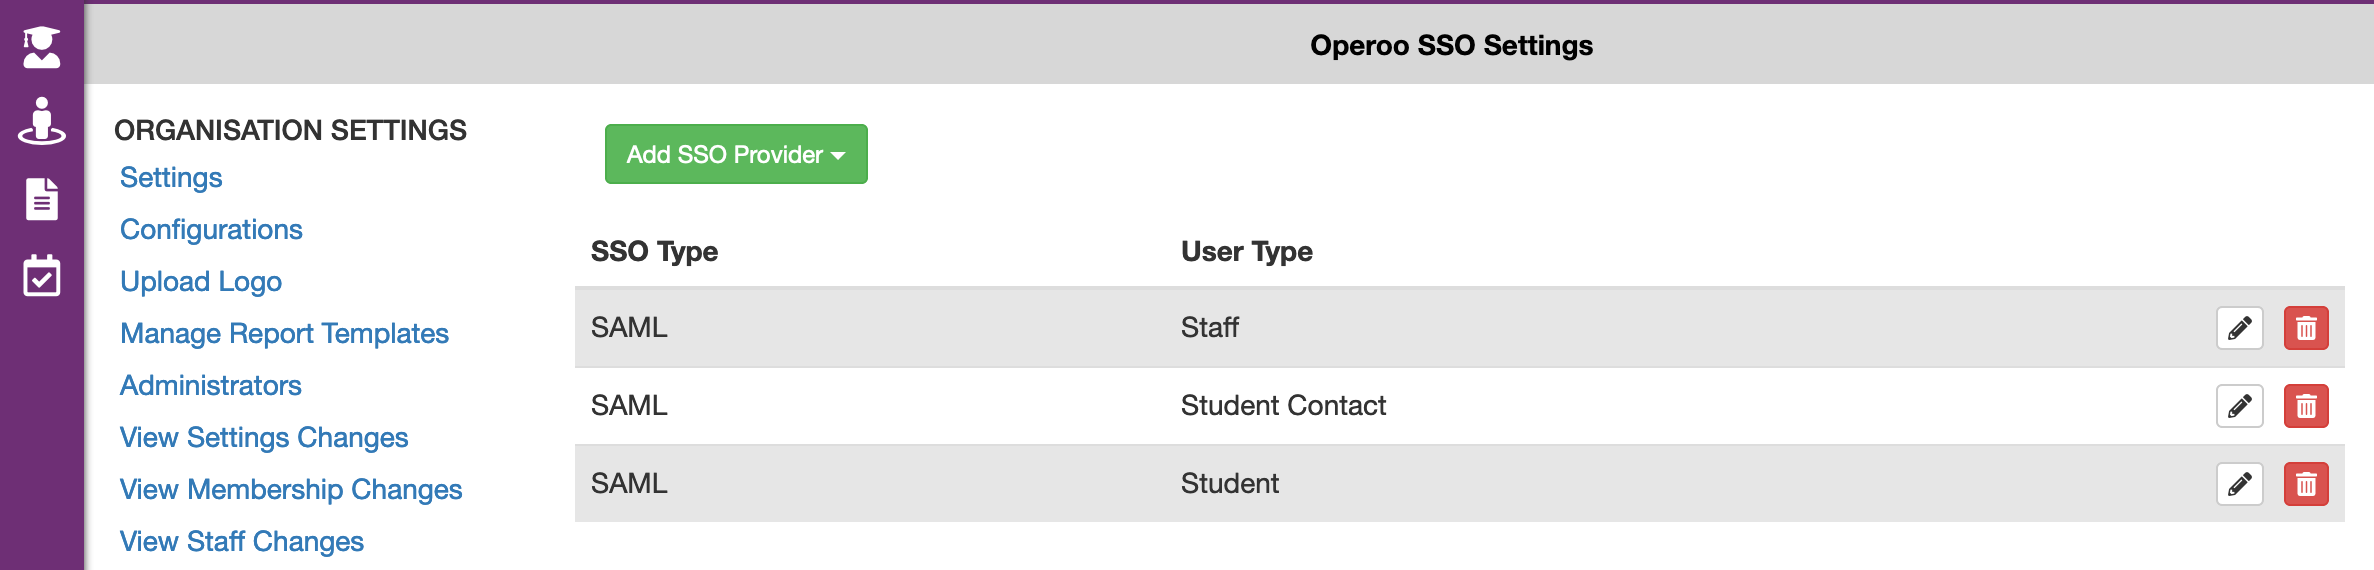Delete the Student SAML provider

(2305, 484)
